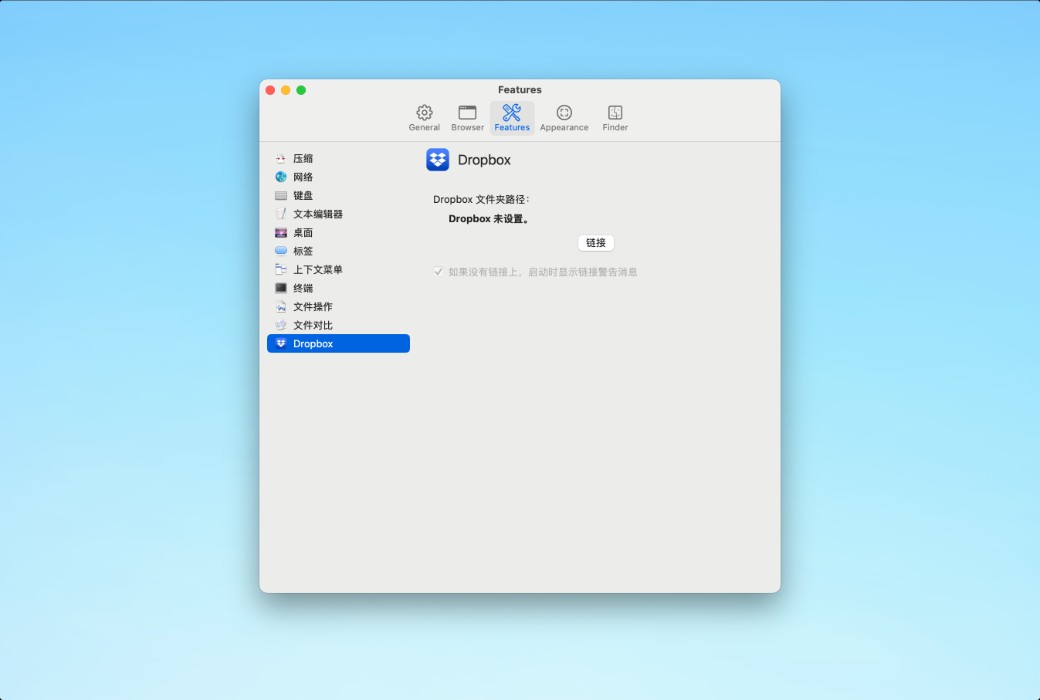Select 桌面 in the sidebar list

[338, 233]
